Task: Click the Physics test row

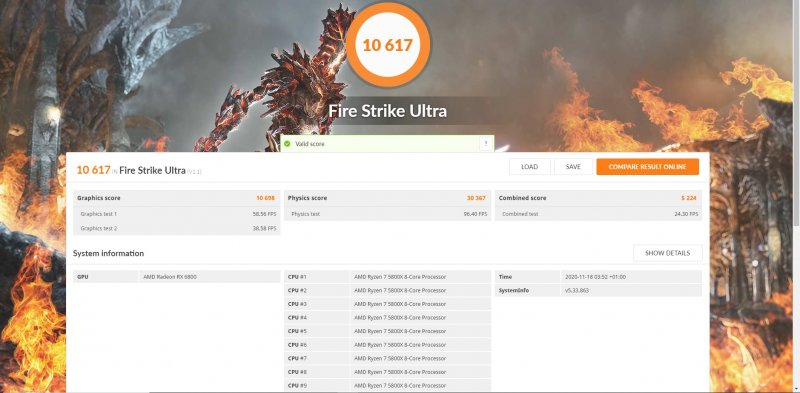Action: 387,214
